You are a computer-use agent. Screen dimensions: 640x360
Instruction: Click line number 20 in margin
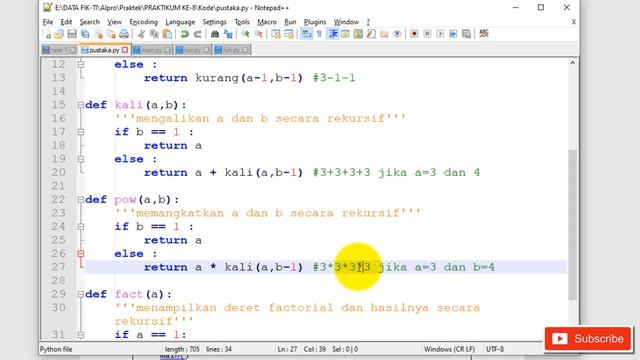point(58,172)
